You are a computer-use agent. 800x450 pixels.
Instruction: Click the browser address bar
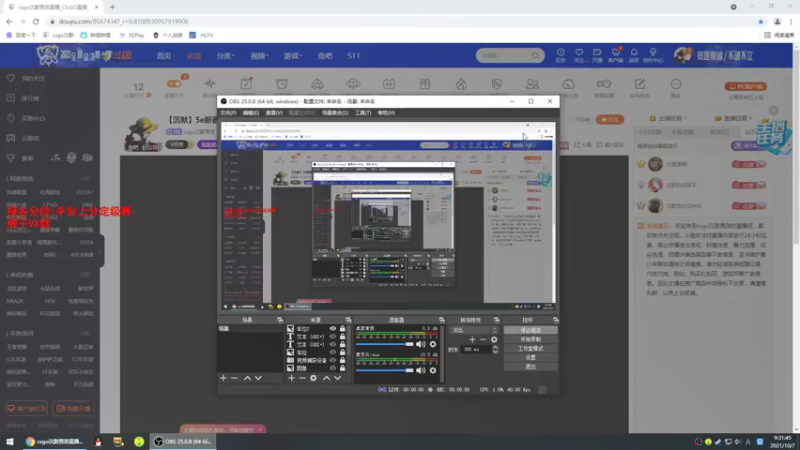point(401,21)
